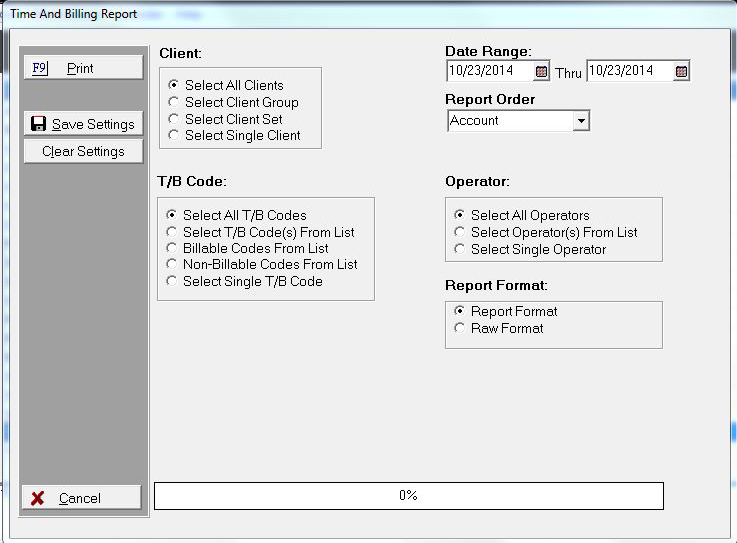The image size is (737, 543).
Task: Open the start date calendar picker
Action: coord(541,71)
